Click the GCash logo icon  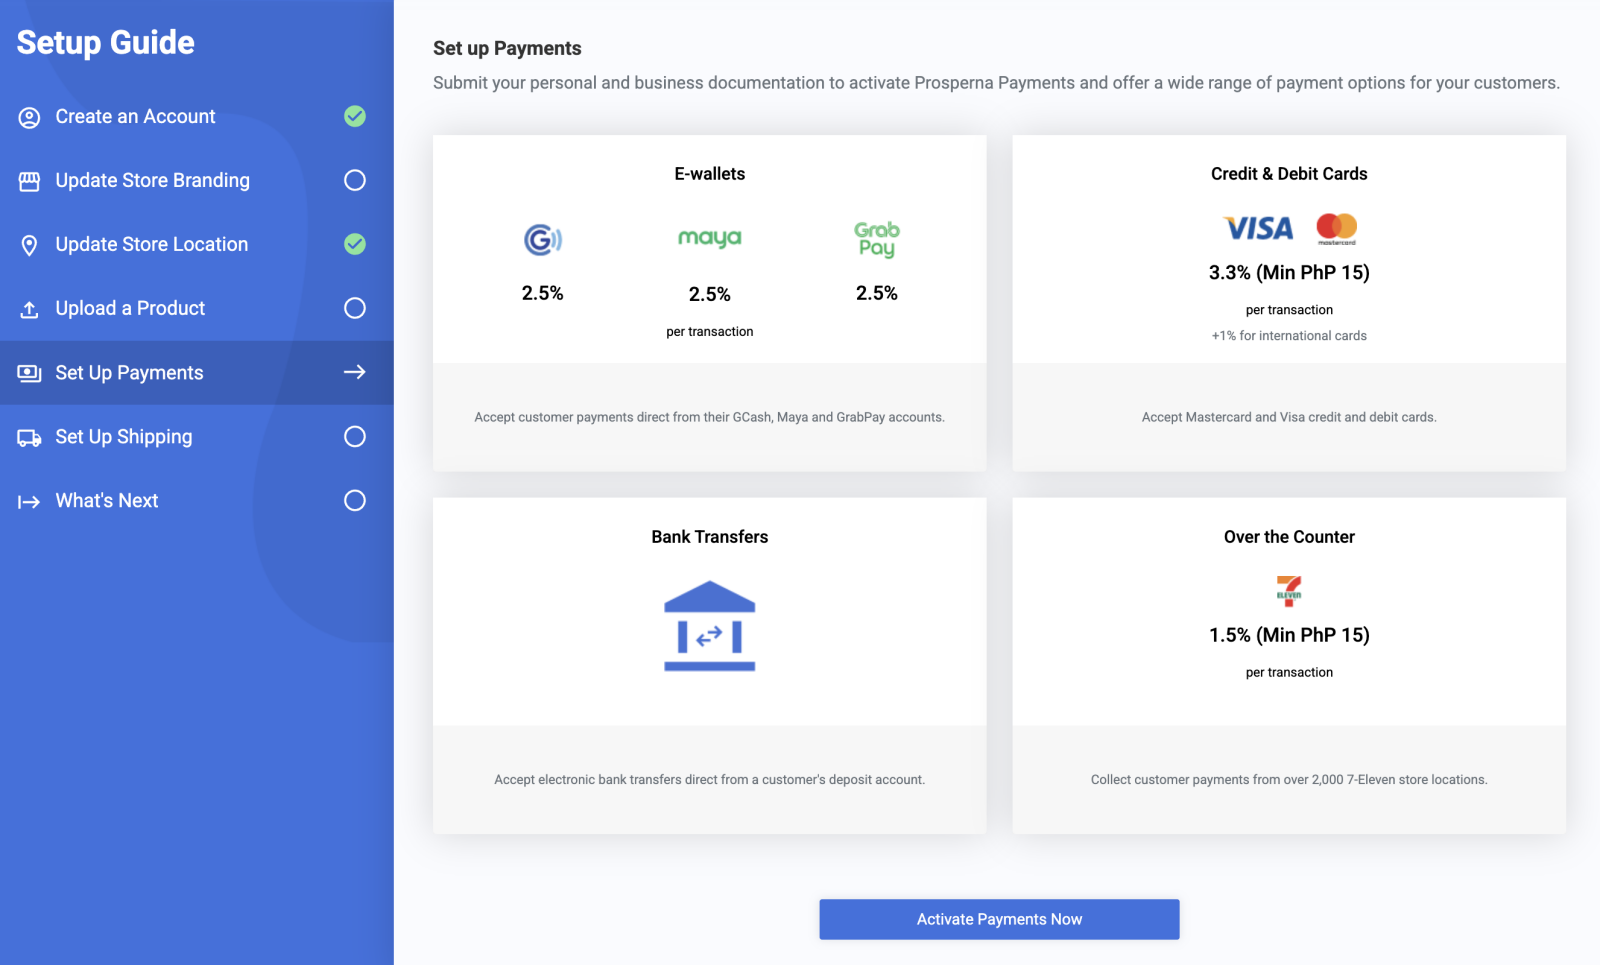(x=543, y=239)
